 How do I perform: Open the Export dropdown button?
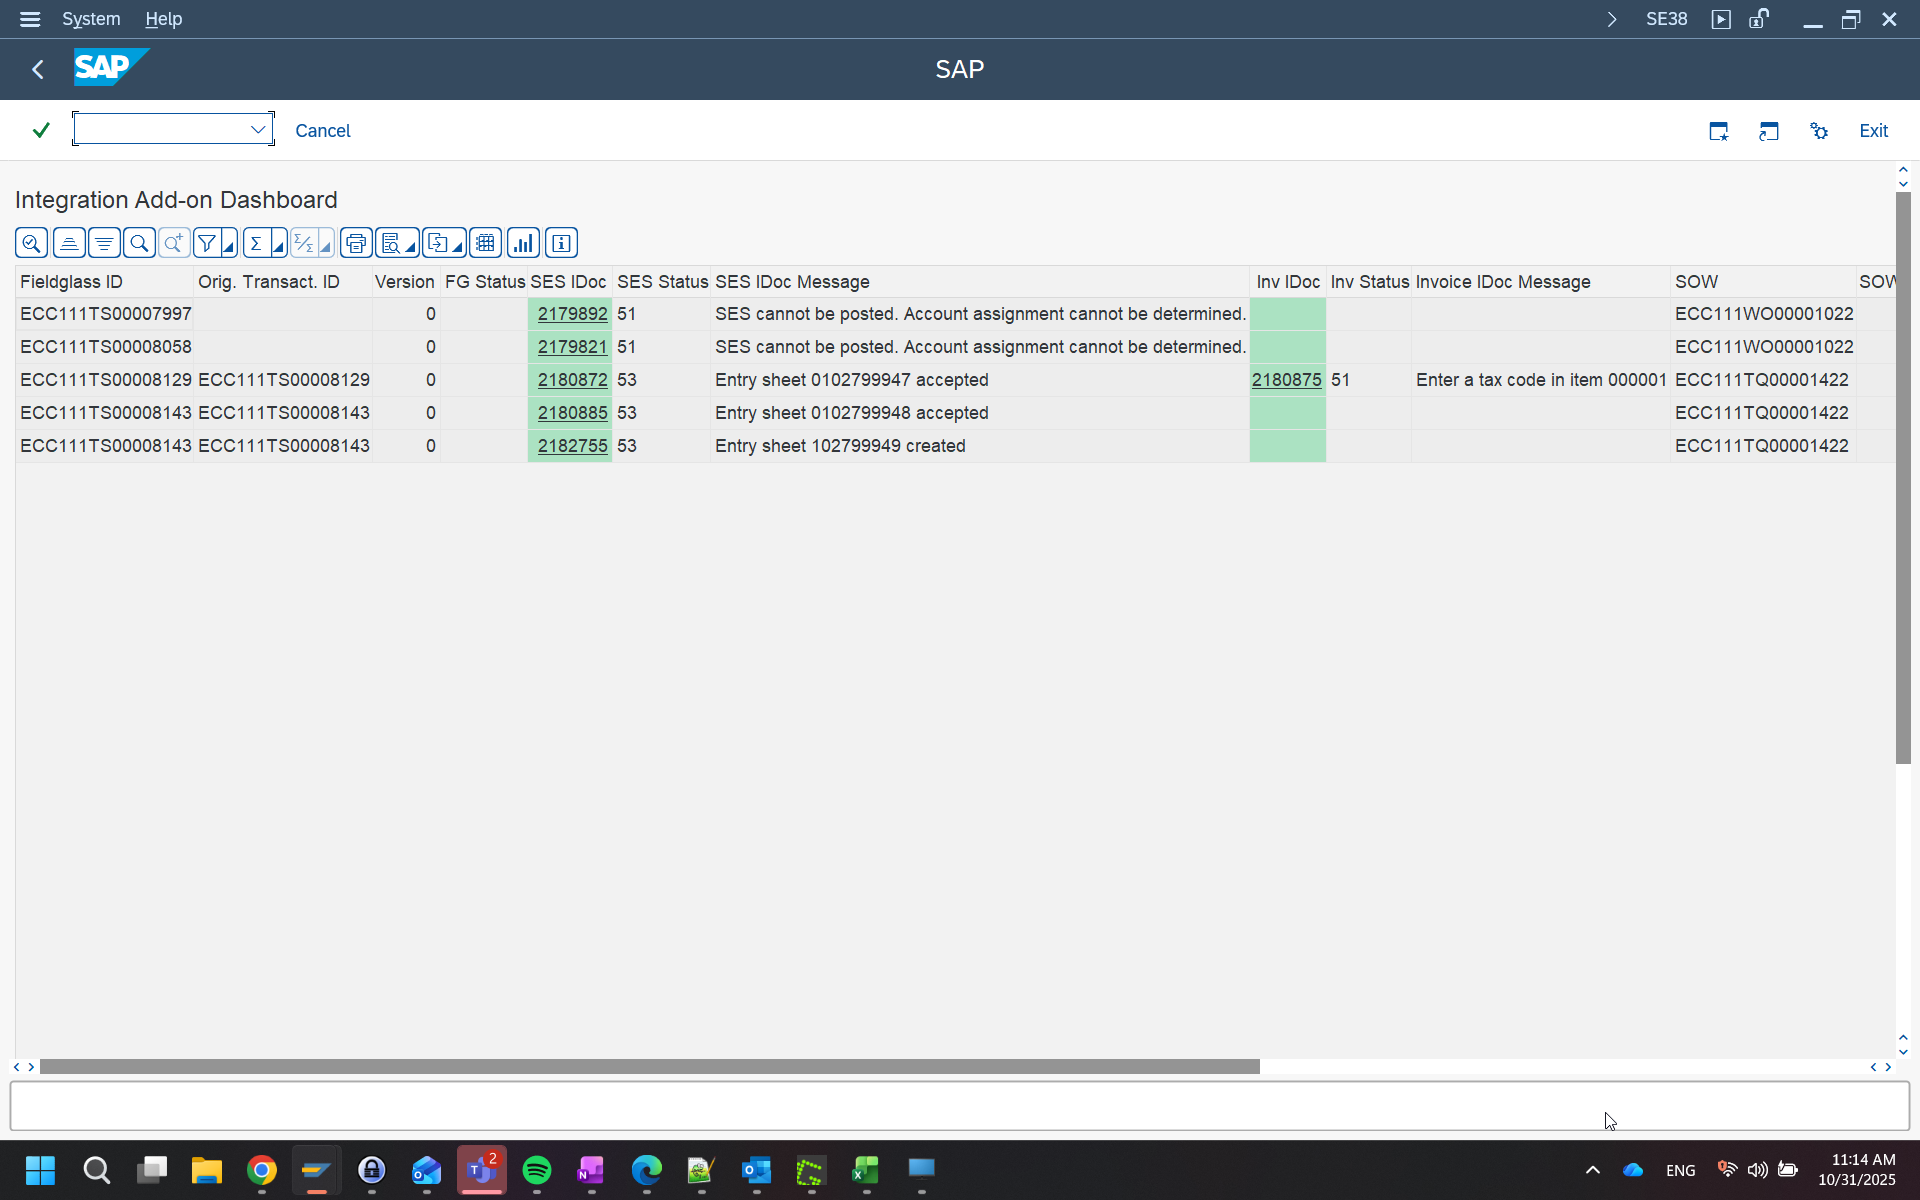click(444, 243)
